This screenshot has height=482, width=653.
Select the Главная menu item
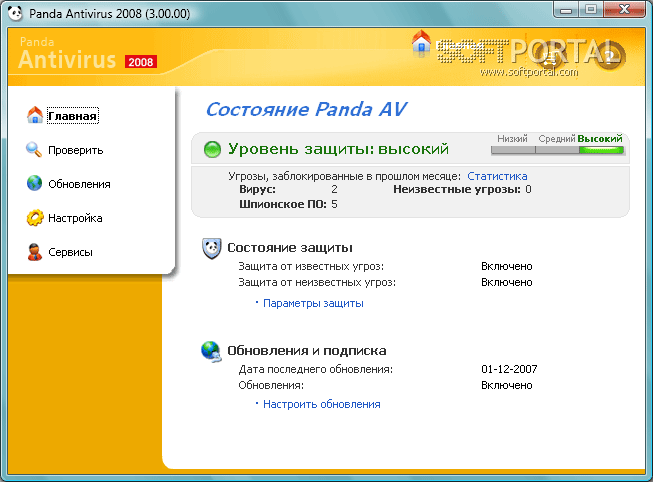point(73,116)
